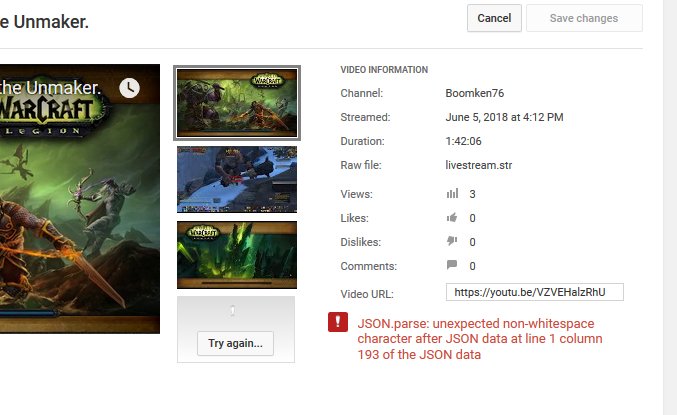
Task: Click the likes thumbs-up icon
Action: [452, 218]
